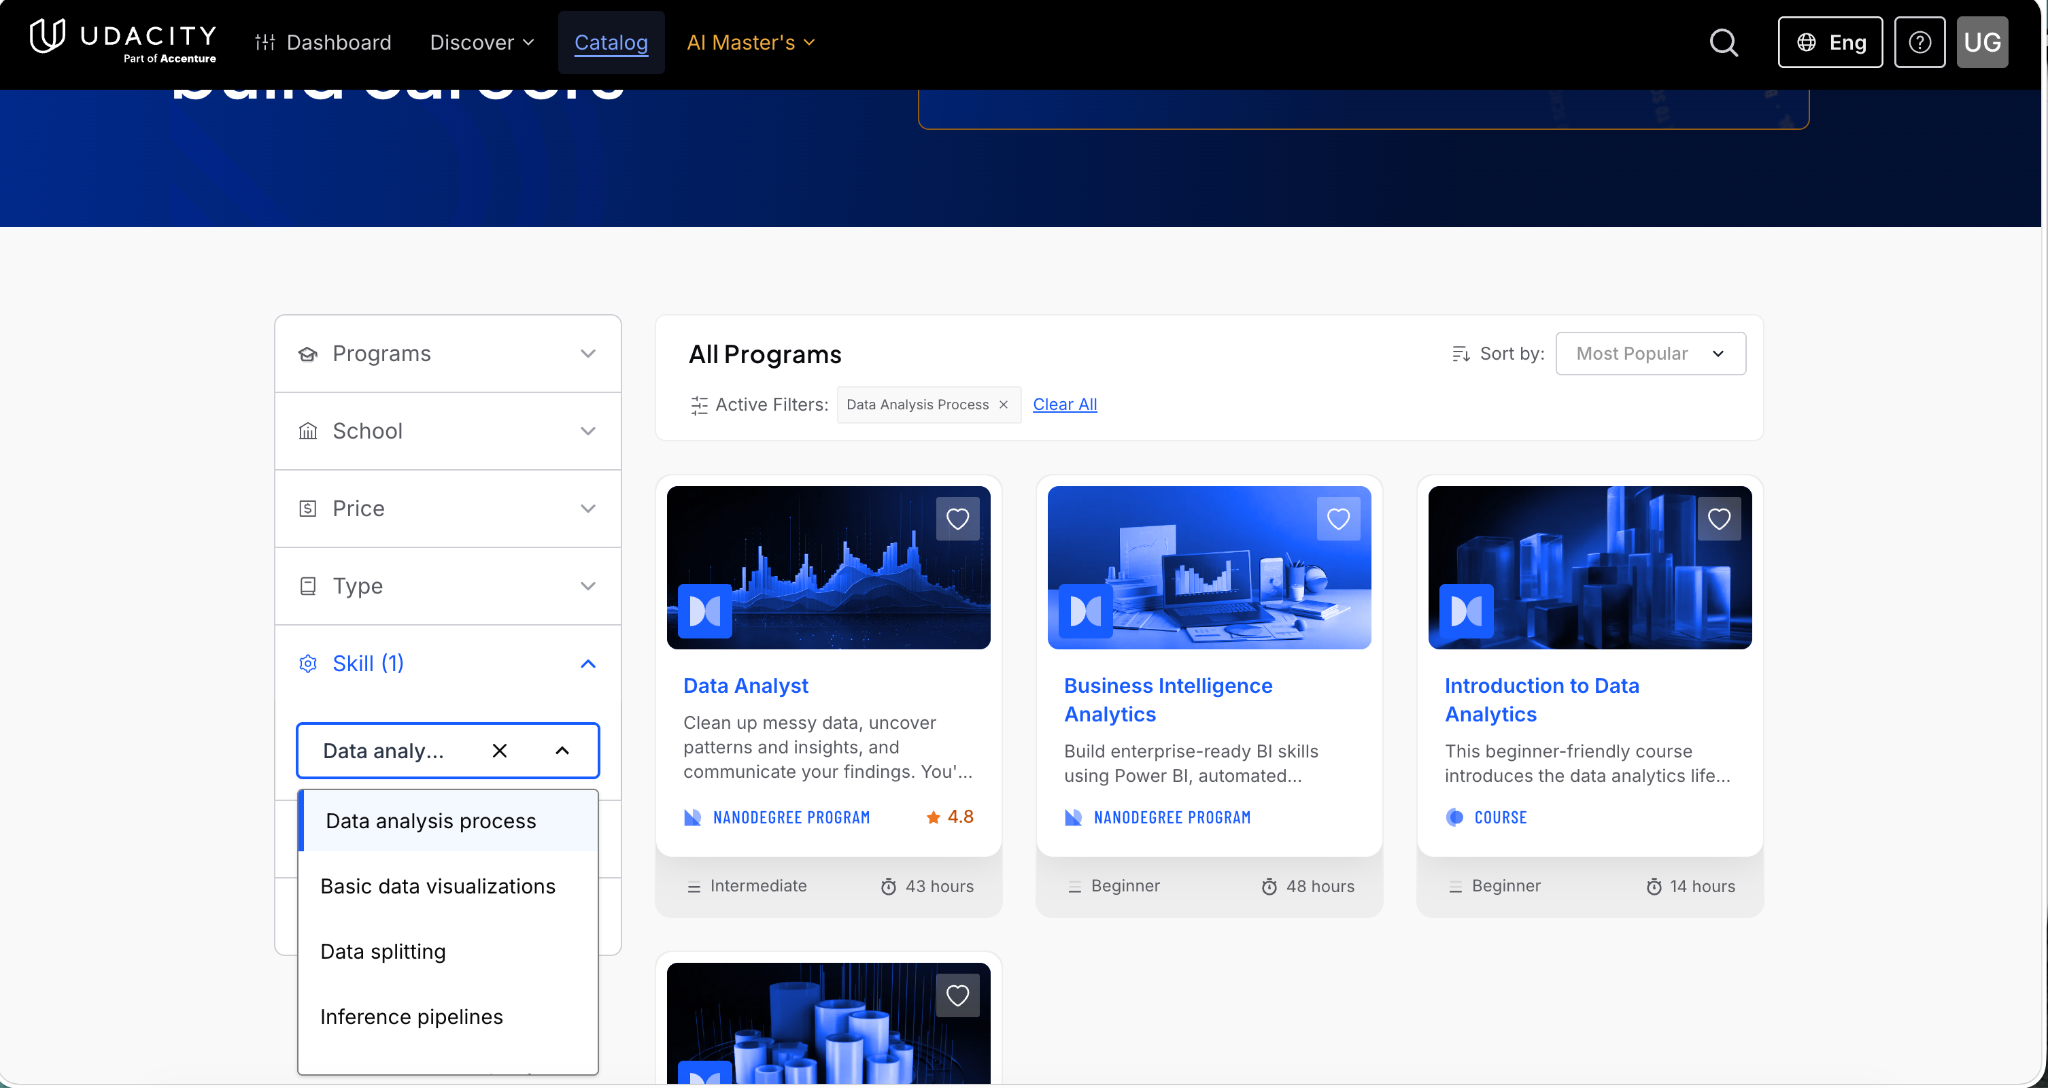Open Introduction to Data Analytics title link
This screenshot has width=2048, height=1088.
[x=1542, y=700]
